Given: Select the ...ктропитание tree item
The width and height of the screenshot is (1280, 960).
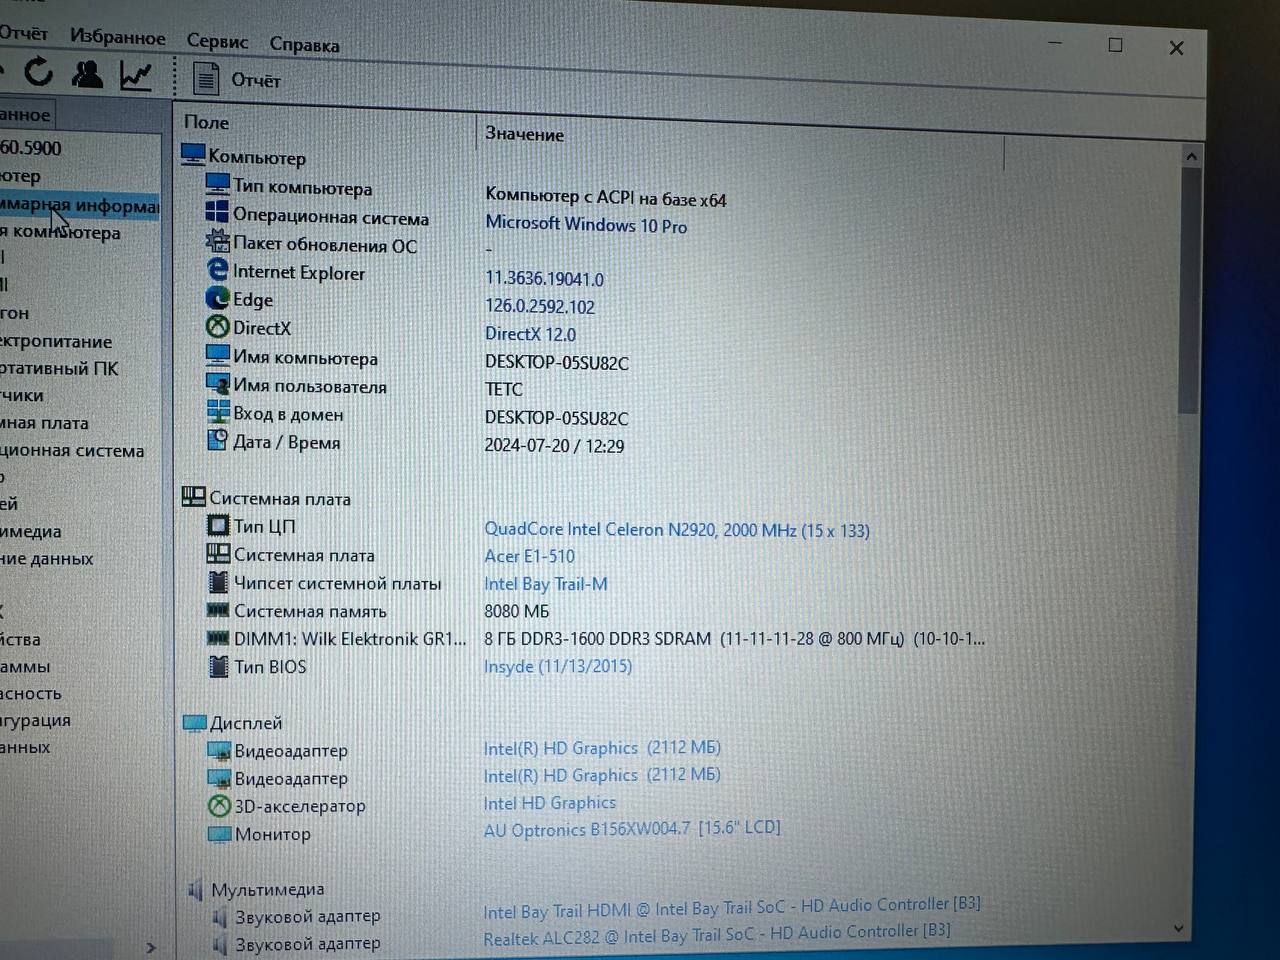Looking at the screenshot, I should tap(56, 341).
